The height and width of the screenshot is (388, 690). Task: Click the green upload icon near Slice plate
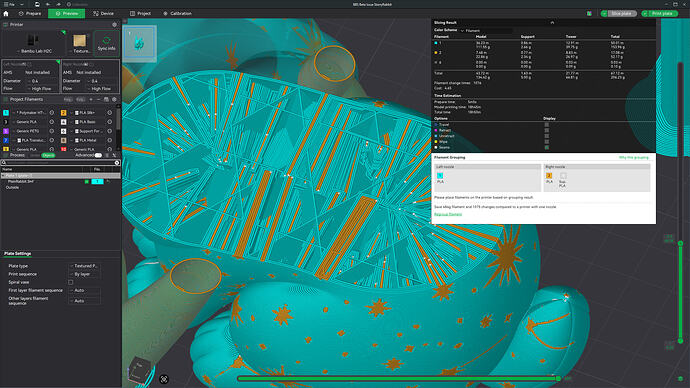(x=589, y=14)
